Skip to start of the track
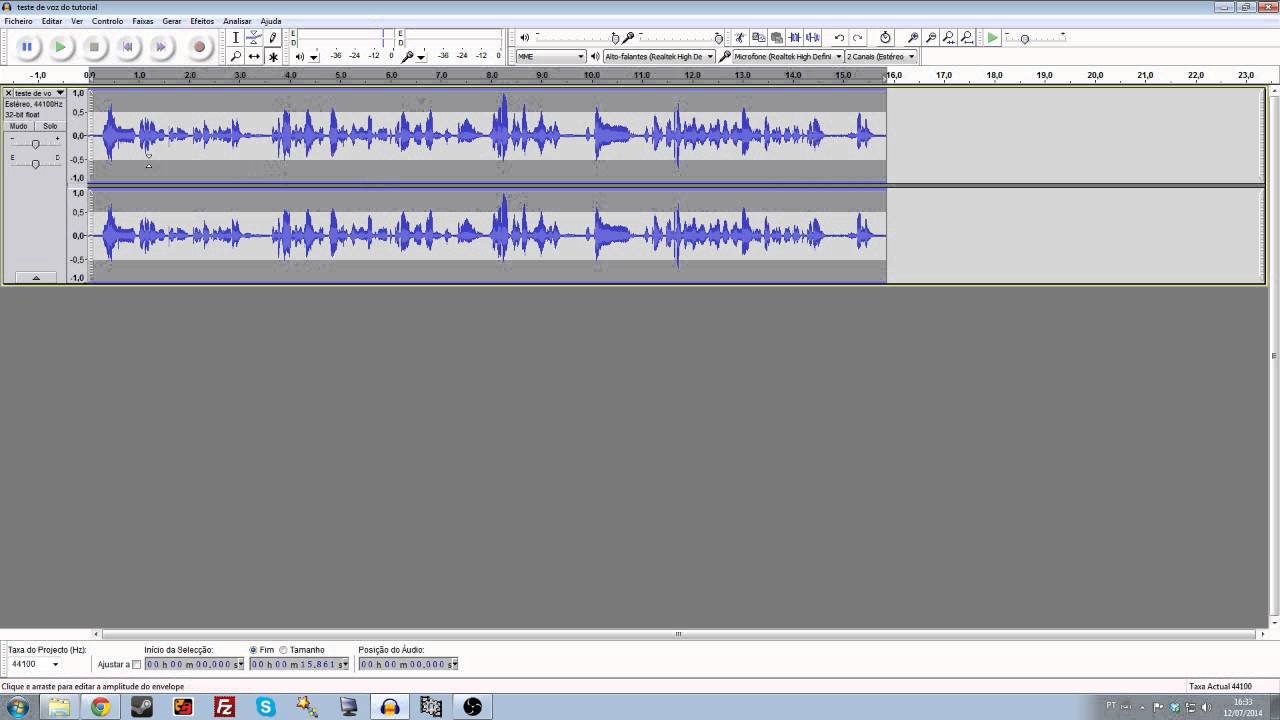 coord(127,46)
